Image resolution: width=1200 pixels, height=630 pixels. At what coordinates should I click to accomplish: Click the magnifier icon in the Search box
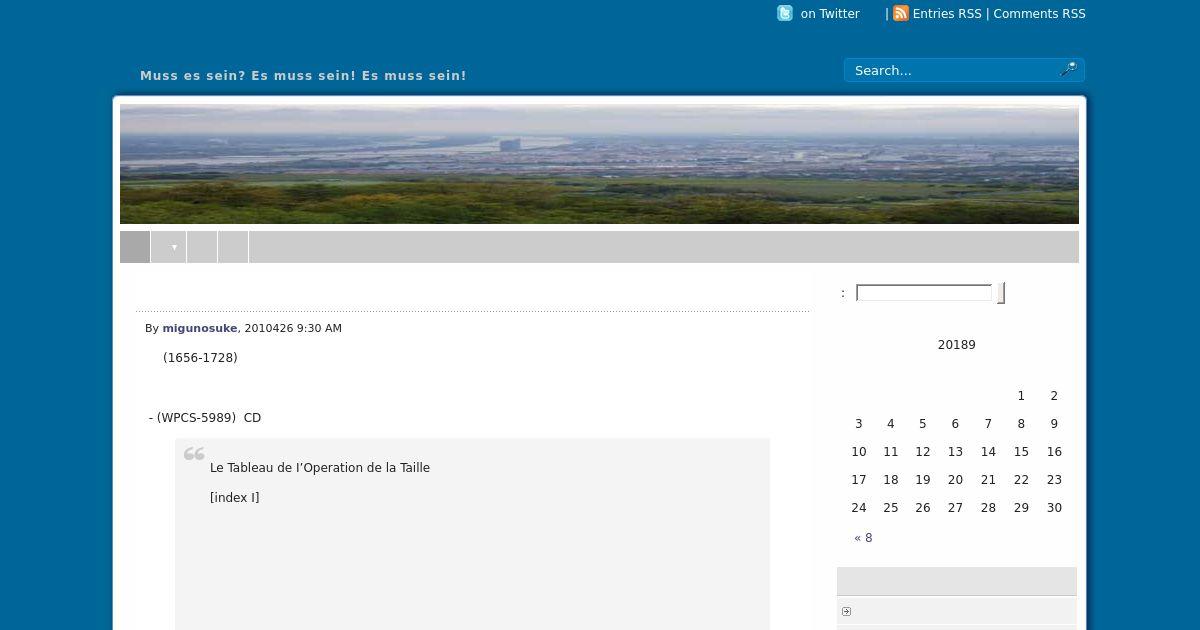(1068, 69)
